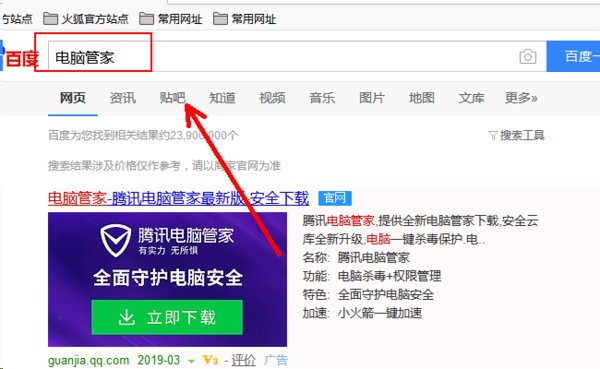Click the camera image search icon

click(528, 57)
